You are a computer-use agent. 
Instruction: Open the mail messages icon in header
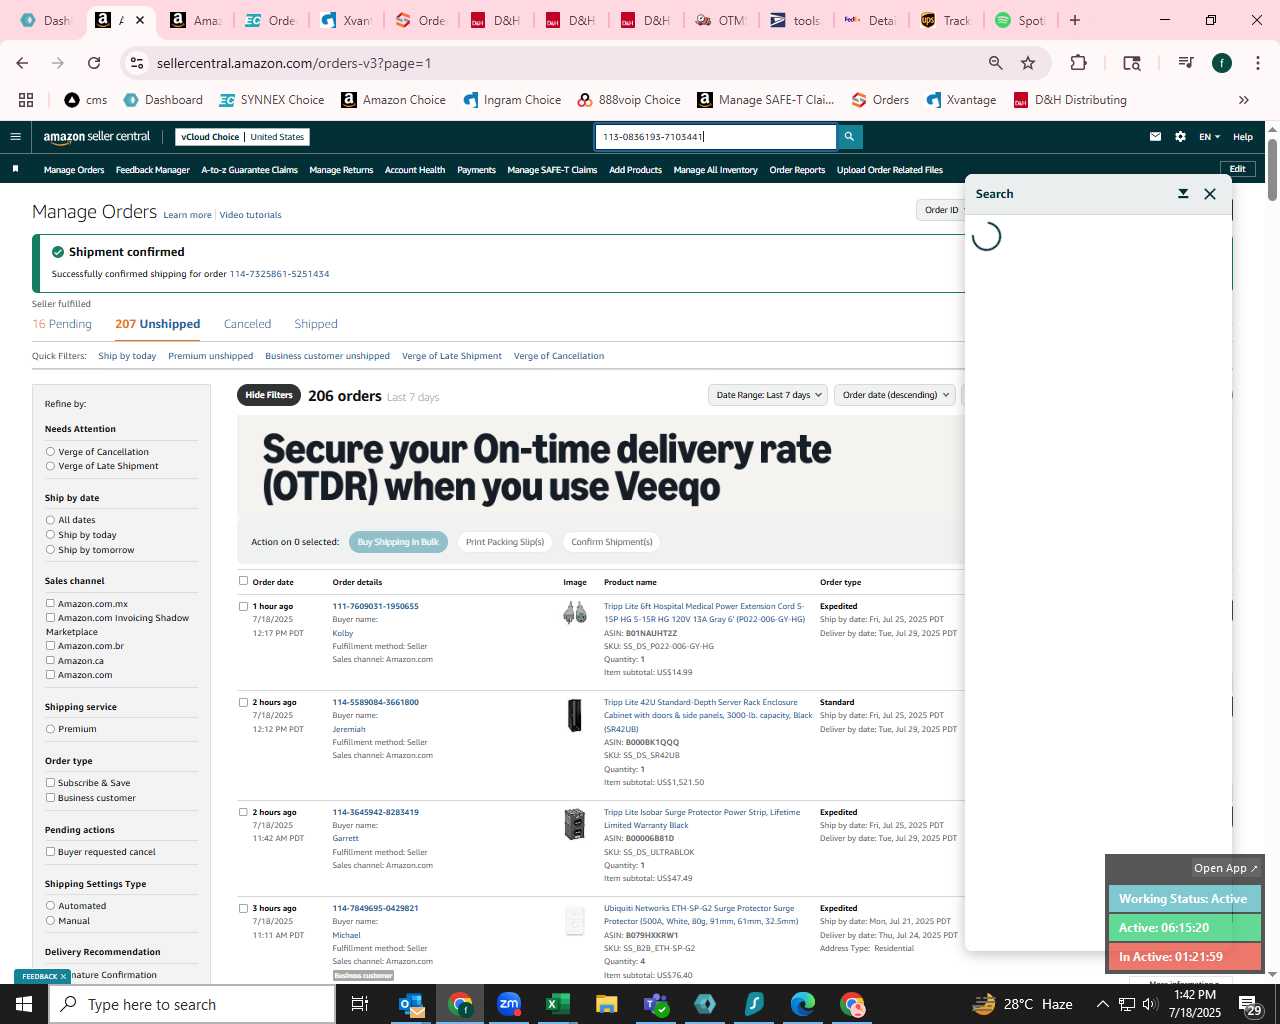(1155, 137)
